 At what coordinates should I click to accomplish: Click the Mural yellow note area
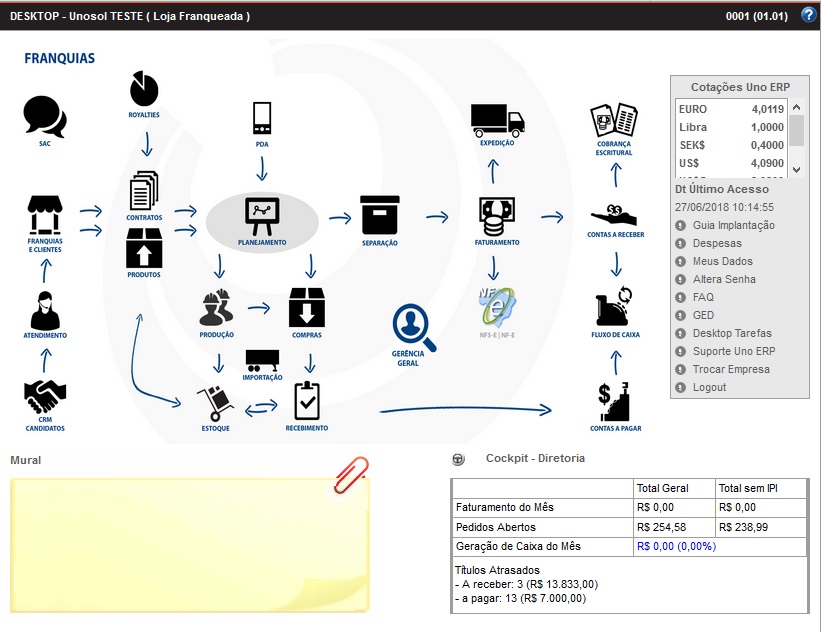(189, 545)
